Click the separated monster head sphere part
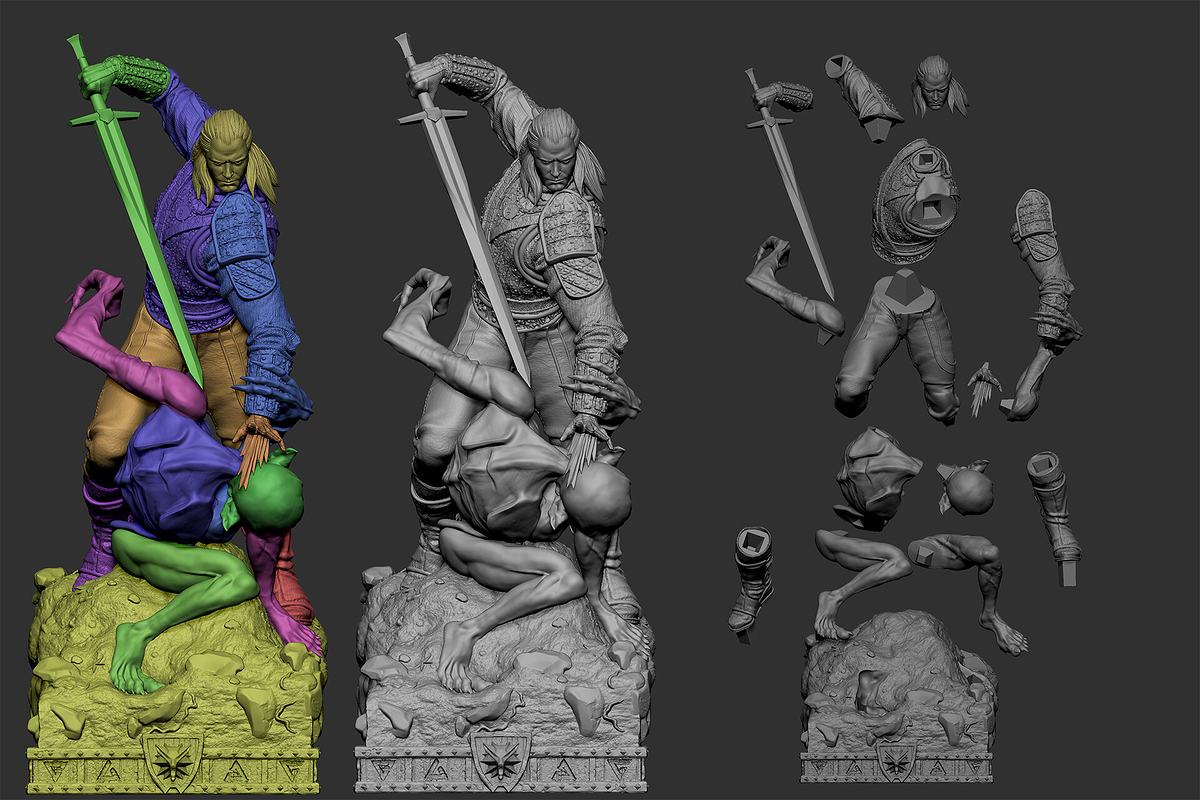This screenshot has width=1200, height=800. click(967, 489)
